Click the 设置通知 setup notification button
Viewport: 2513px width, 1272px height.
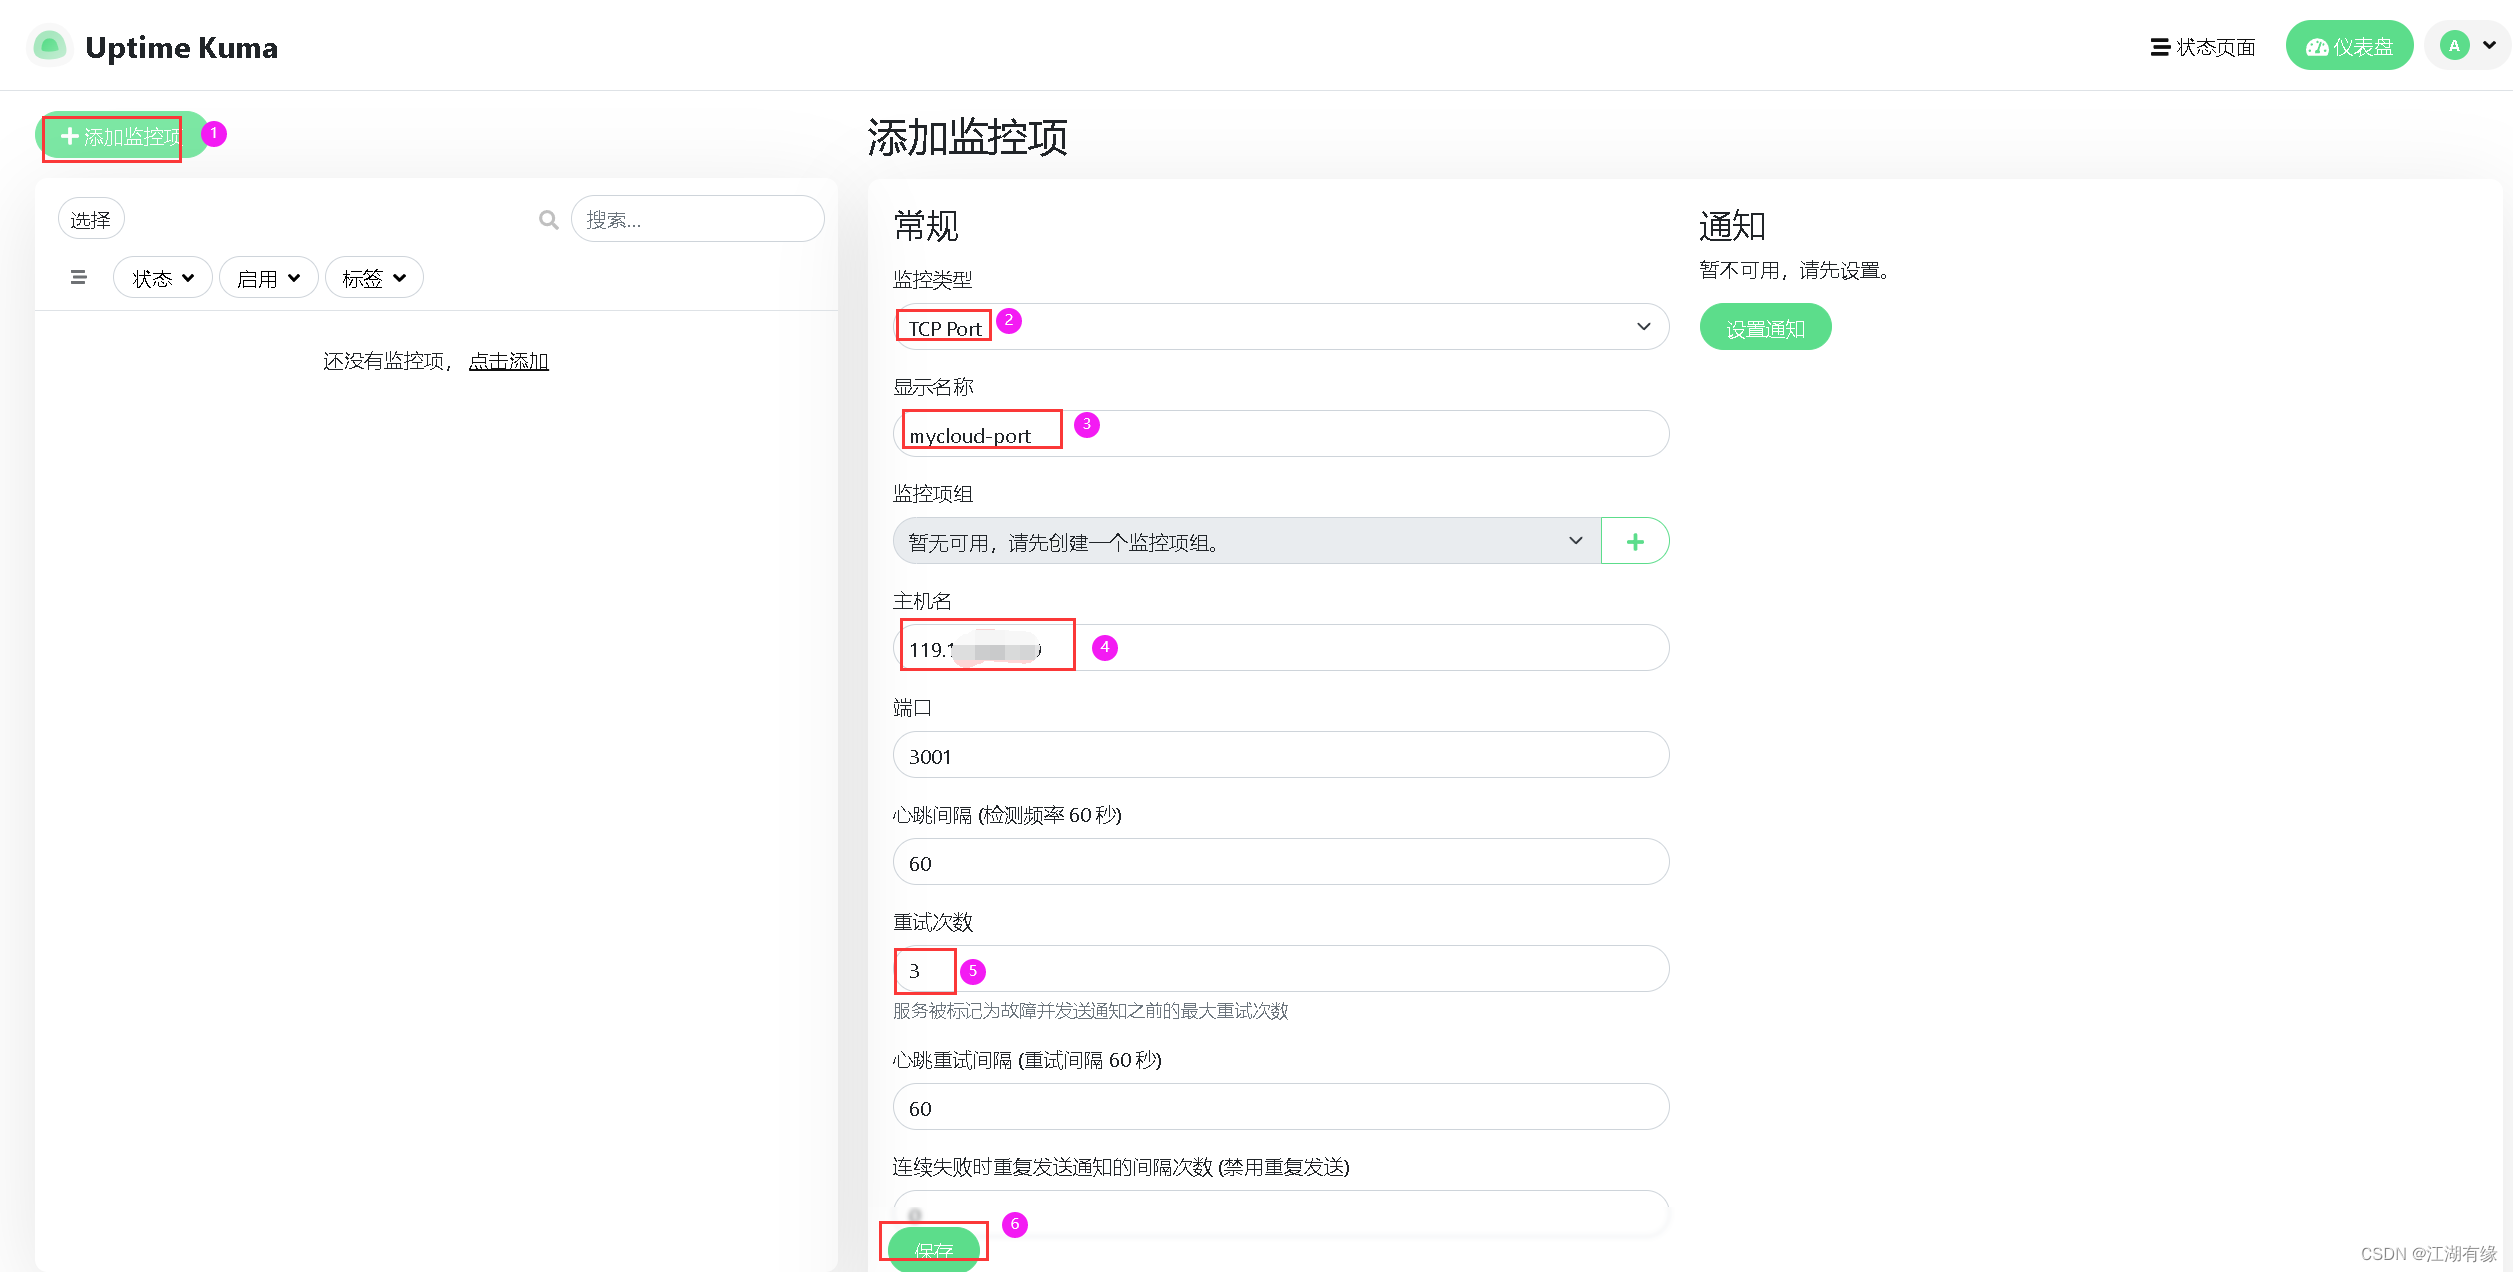tap(1765, 327)
